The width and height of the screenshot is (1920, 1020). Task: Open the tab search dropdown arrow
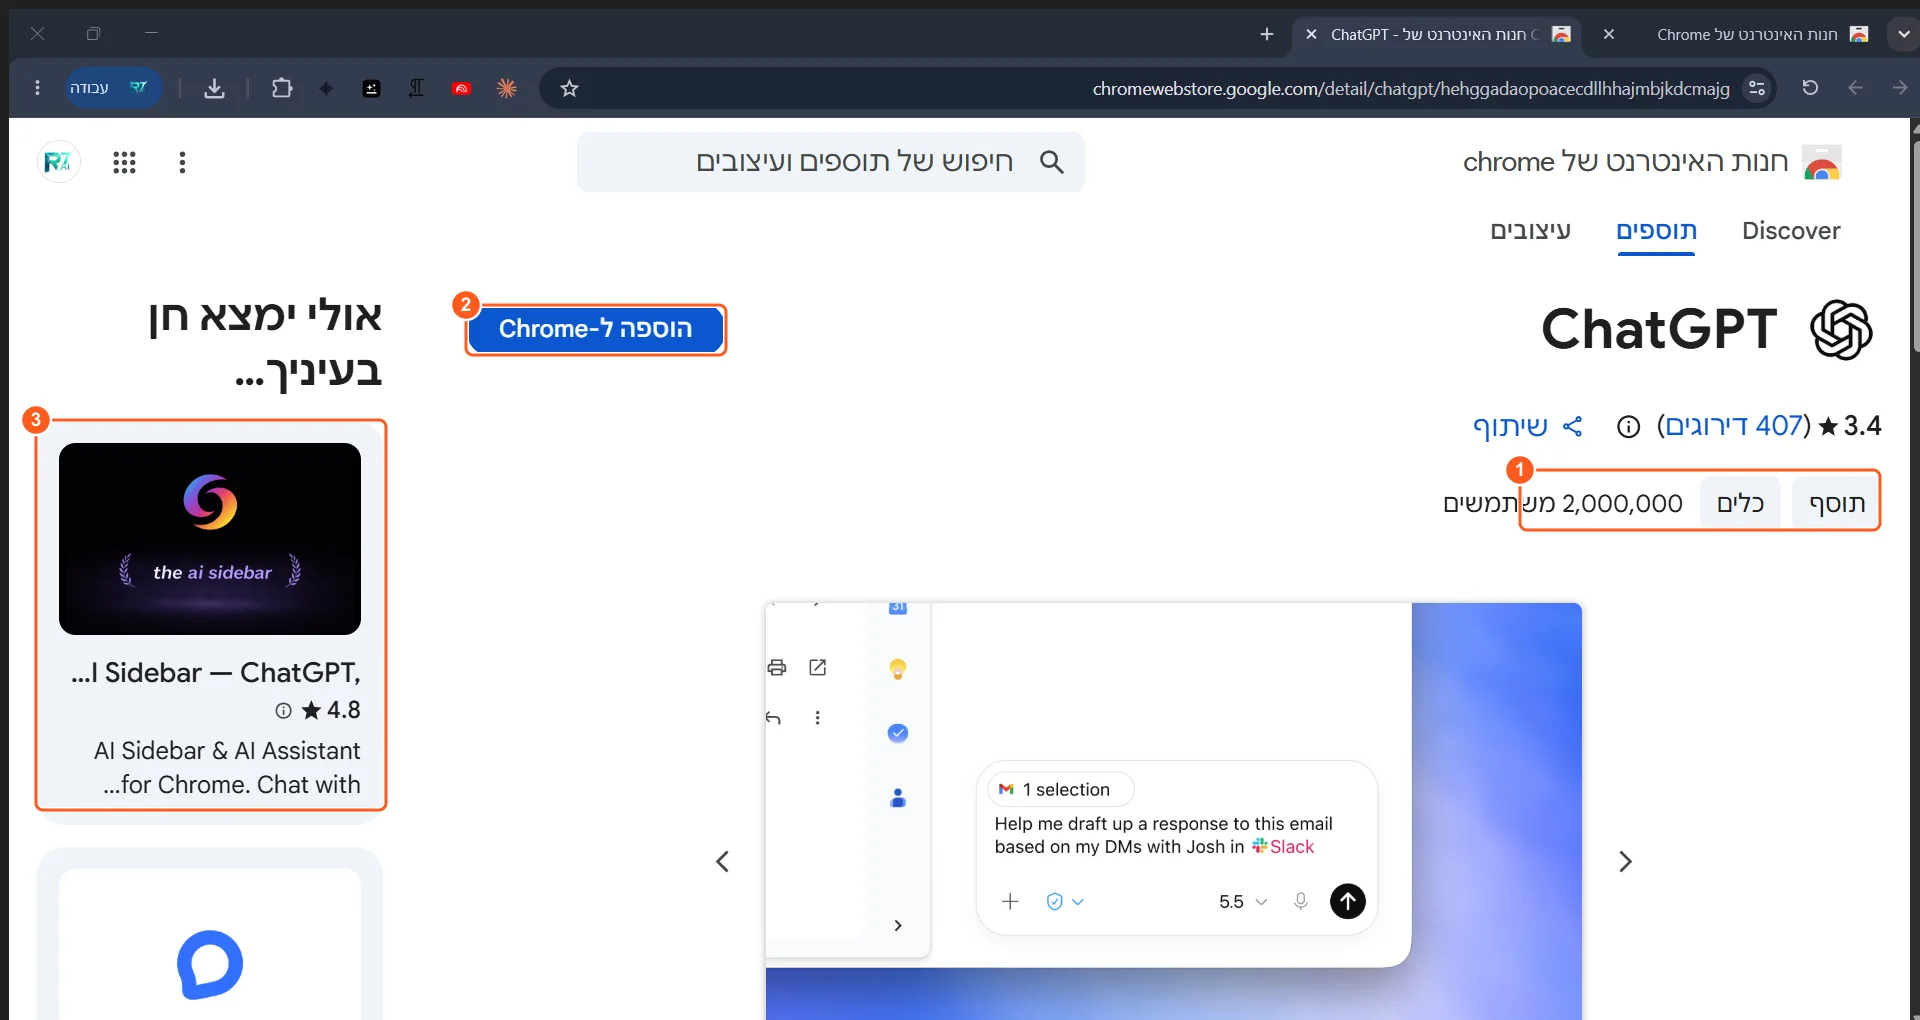pyautogui.click(x=1903, y=34)
